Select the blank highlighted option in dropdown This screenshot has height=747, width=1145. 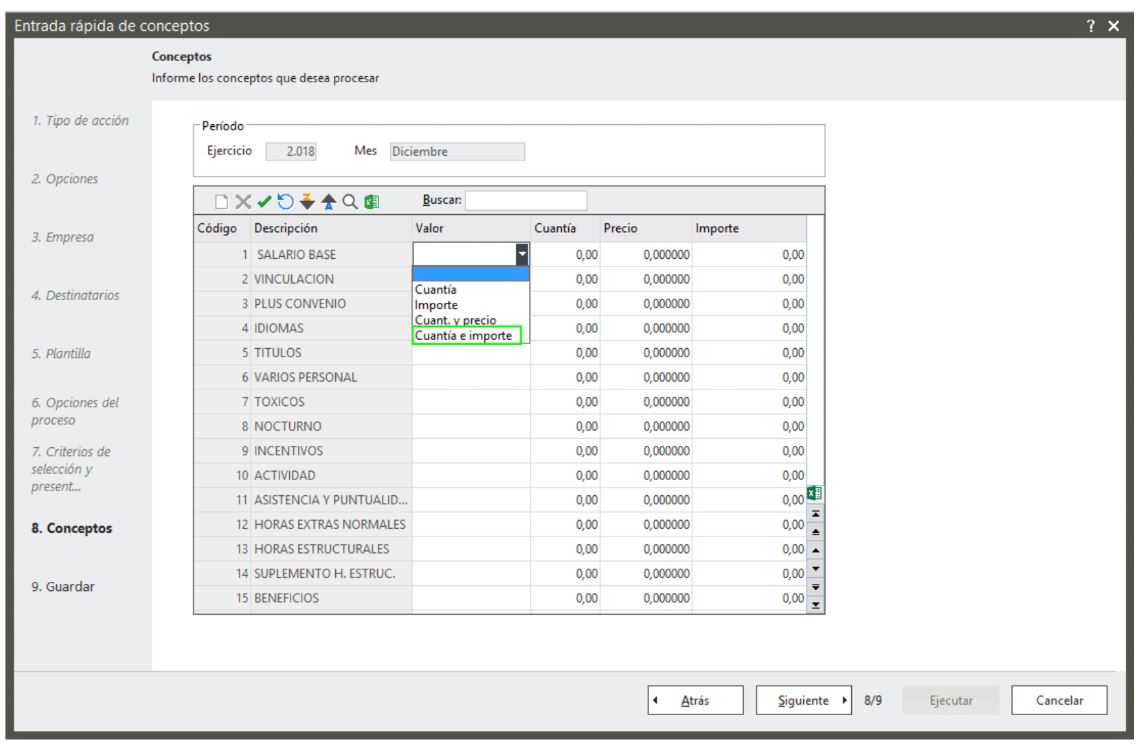point(470,274)
